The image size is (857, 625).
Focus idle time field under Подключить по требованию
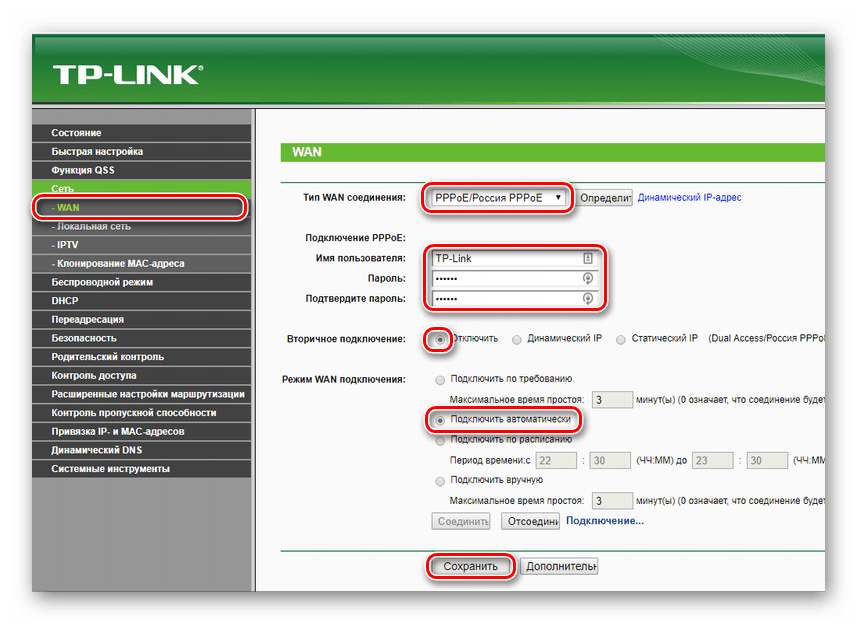point(612,400)
